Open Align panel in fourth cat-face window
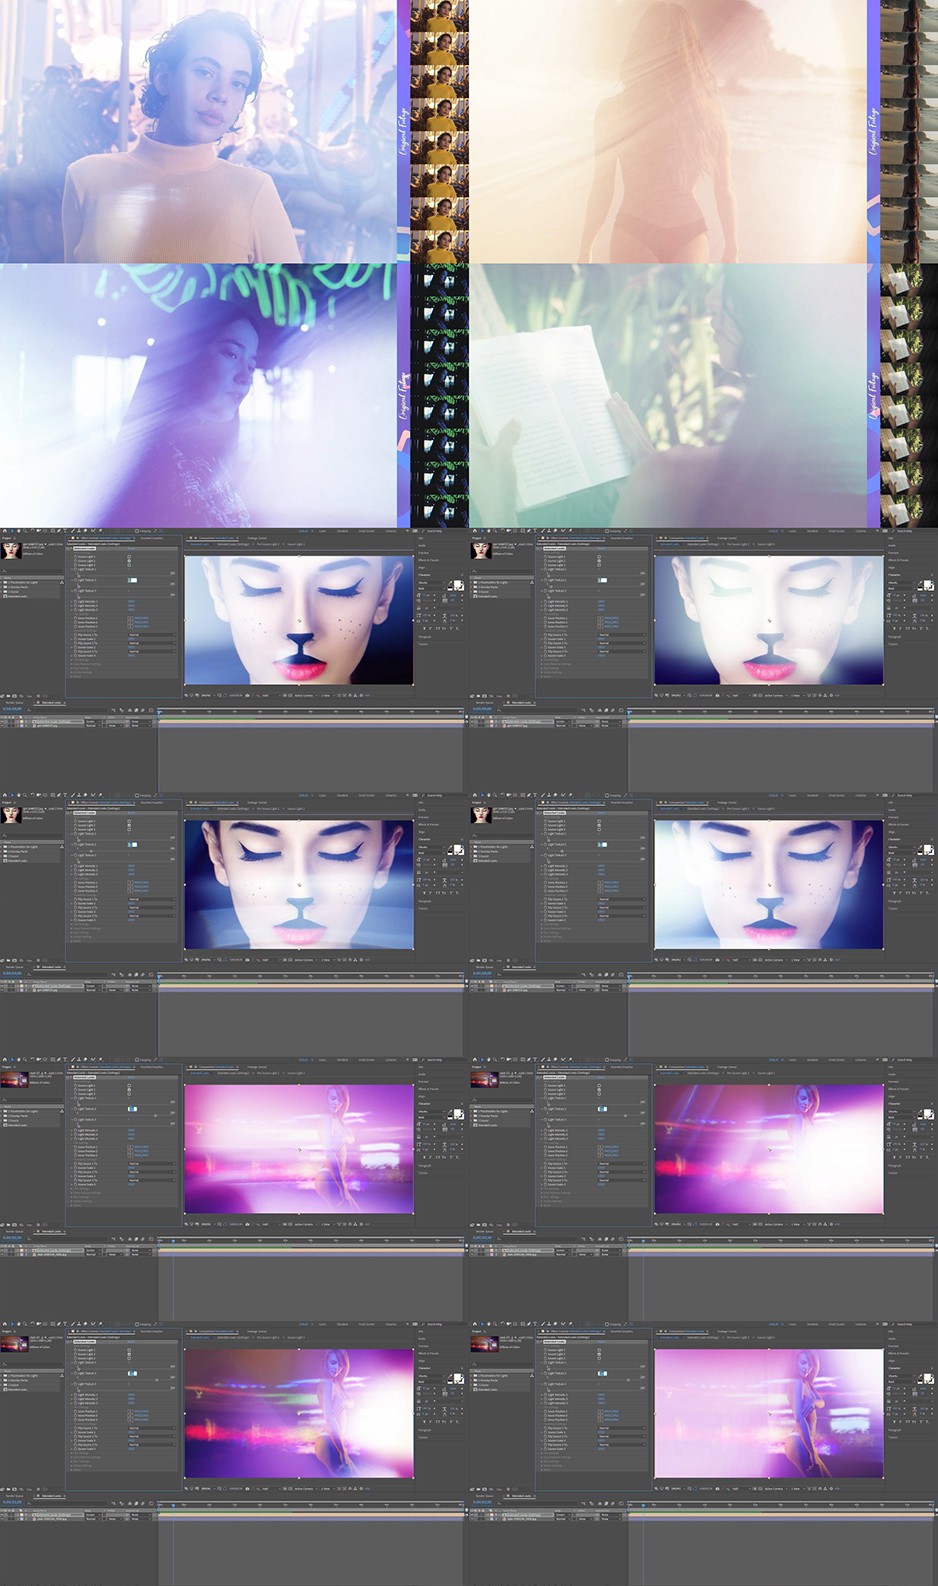Screen dimensions: 938x1586 coord(891,832)
